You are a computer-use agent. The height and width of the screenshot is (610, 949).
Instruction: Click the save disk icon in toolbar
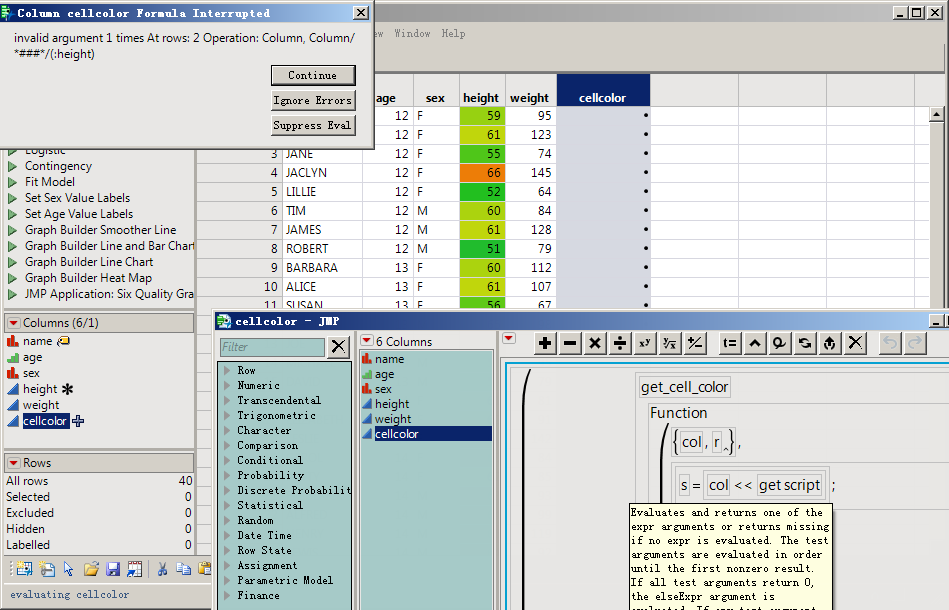click(112, 569)
